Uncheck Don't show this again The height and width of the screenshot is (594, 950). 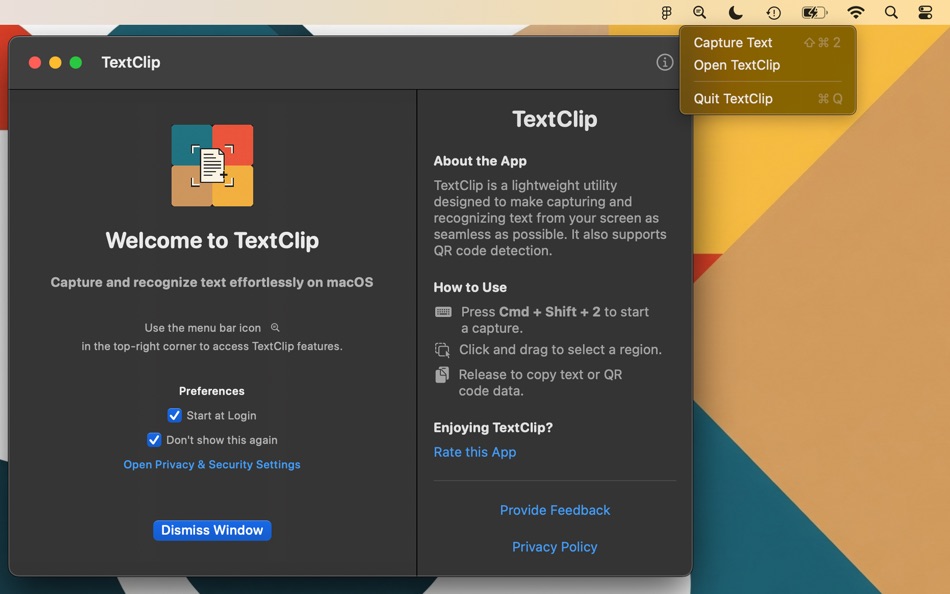coord(154,439)
